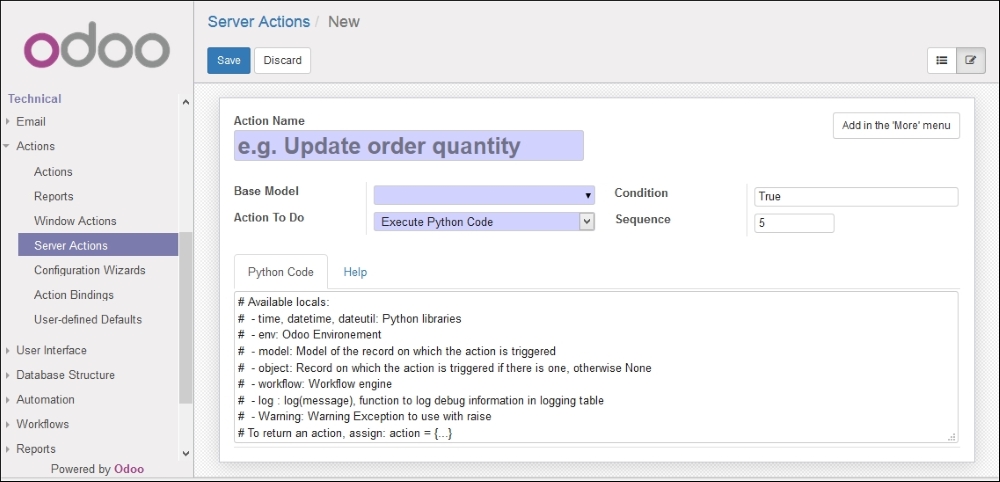Switch to list view icon
The height and width of the screenshot is (482, 1000).
pyautogui.click(x=941, y=60)
